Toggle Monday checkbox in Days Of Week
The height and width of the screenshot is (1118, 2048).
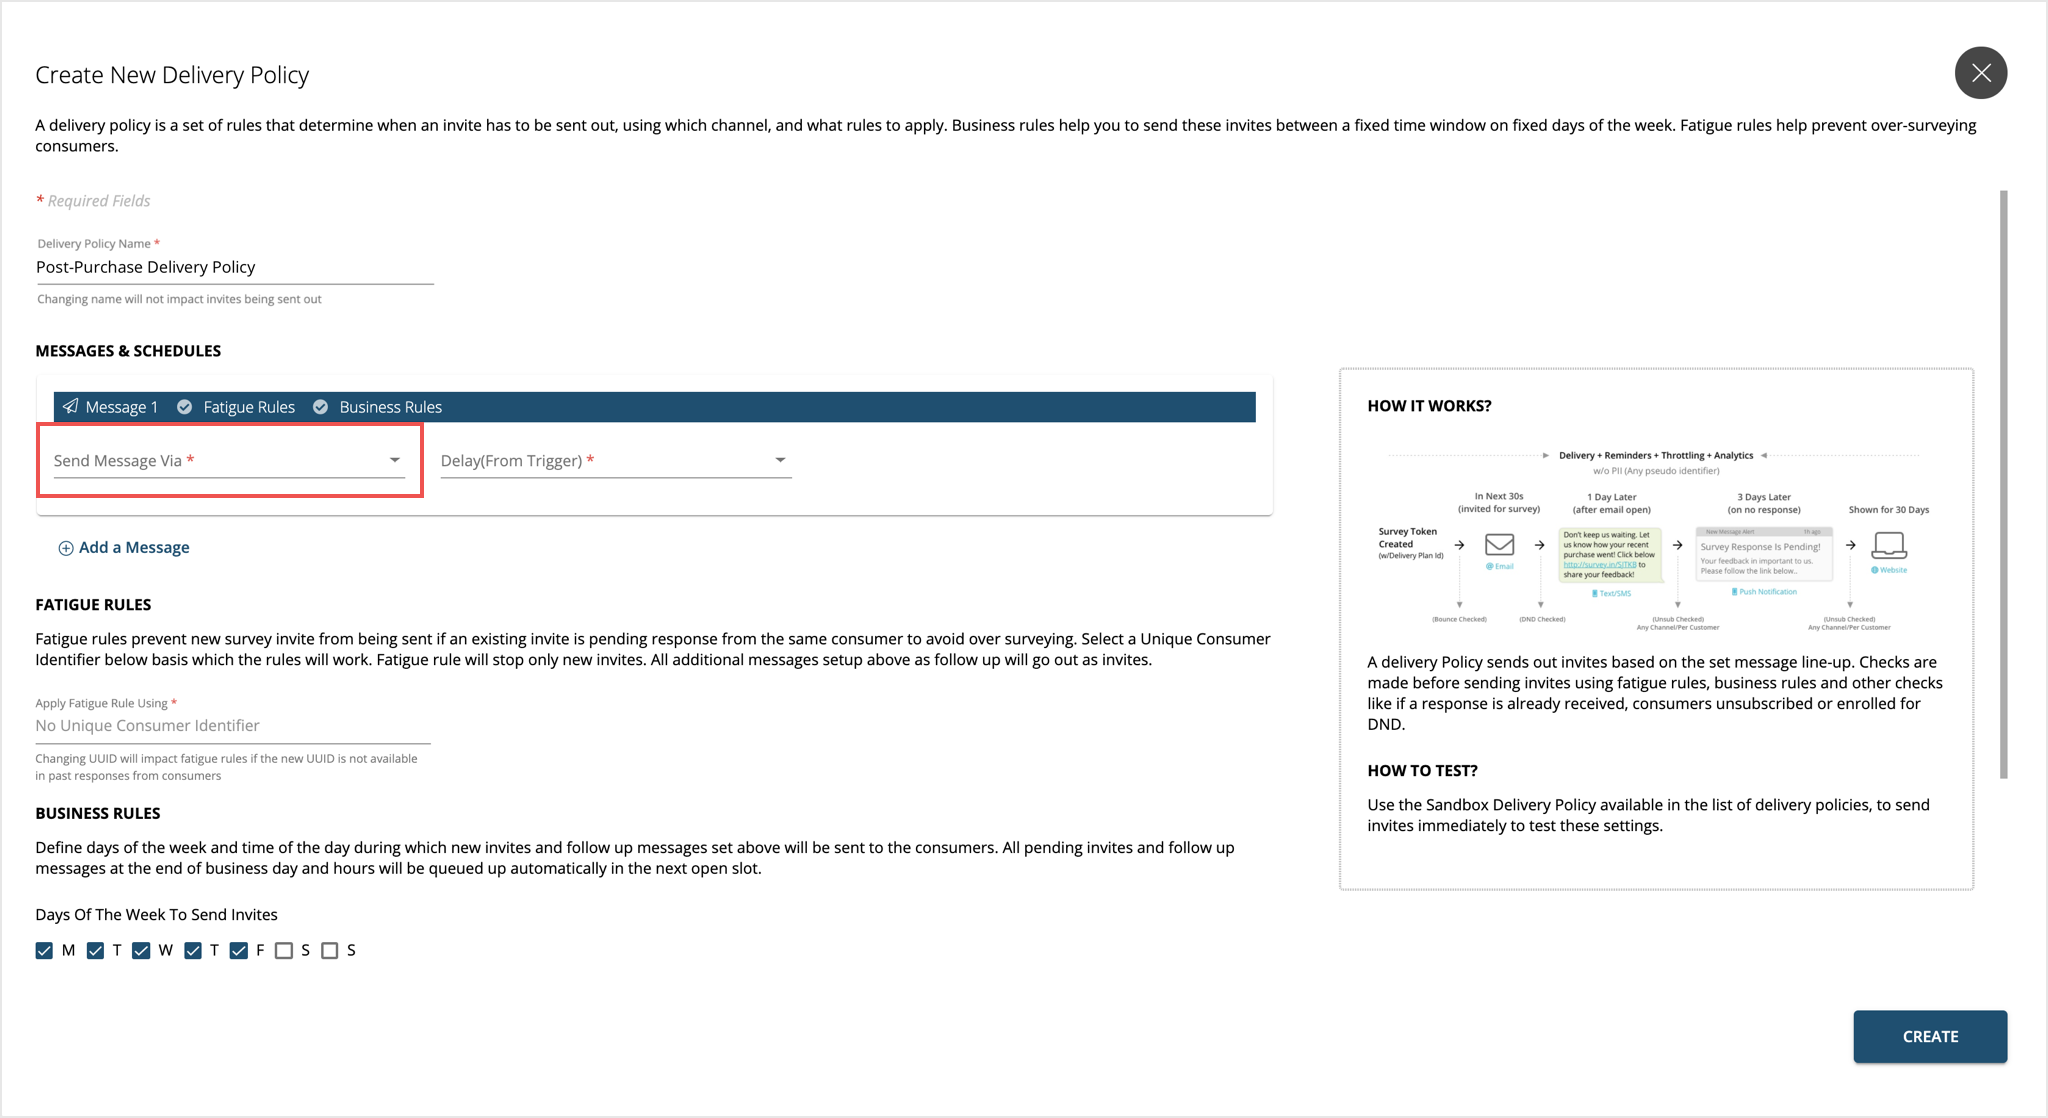tap(47, 950)
